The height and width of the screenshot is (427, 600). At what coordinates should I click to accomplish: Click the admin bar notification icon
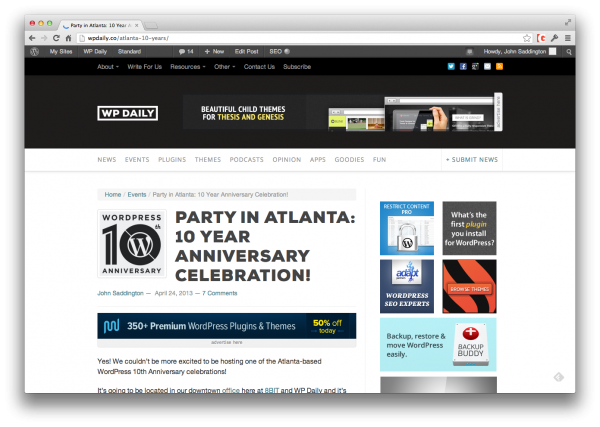[470, 52]
